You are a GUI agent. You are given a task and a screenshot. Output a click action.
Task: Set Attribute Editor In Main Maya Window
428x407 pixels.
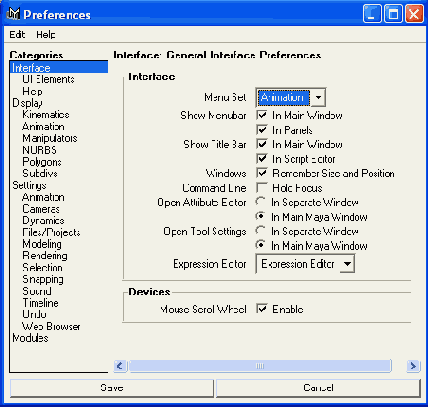(x=260, y=216)
